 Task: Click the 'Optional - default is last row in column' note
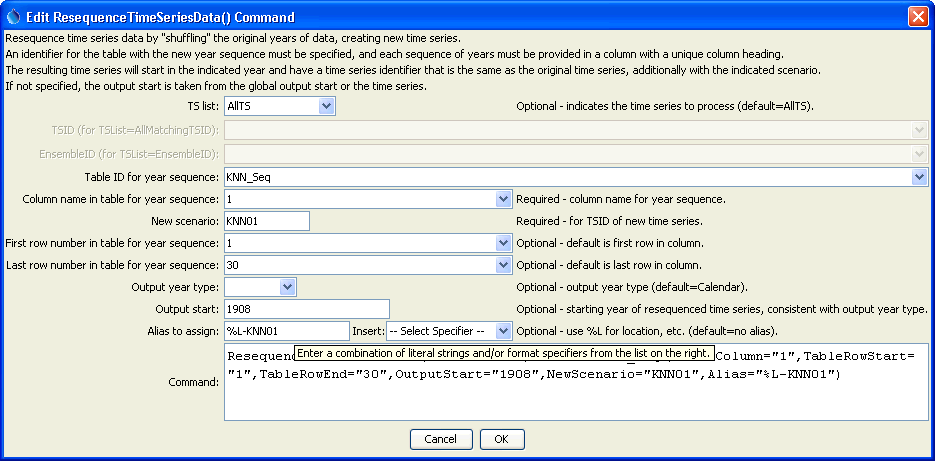tap(609, 265)
